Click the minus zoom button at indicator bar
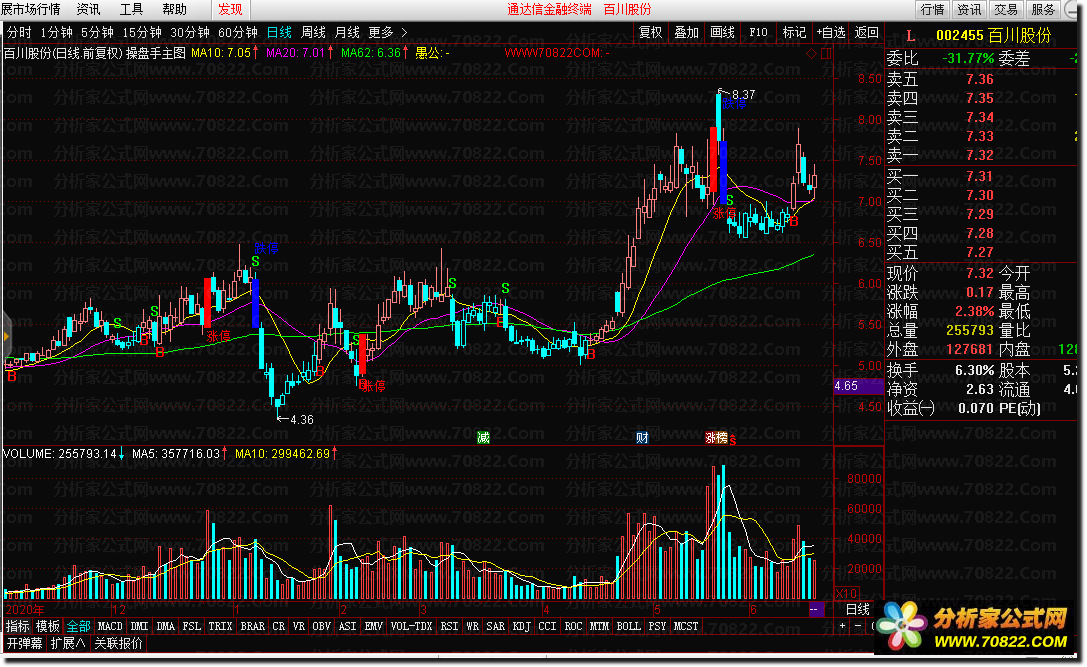This screenshot has width=1087, height=667. pyautogui.click(x=858, y=626)
